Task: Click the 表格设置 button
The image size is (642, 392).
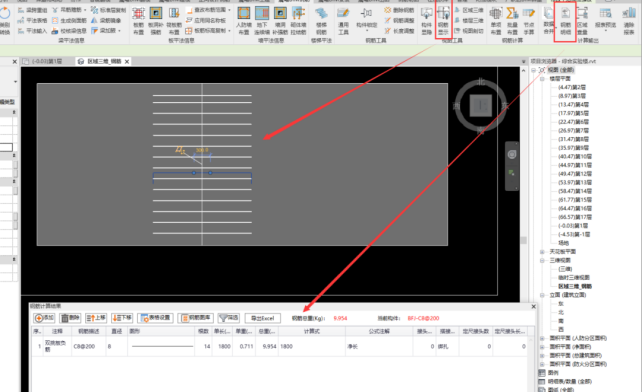Action: [156, 318]
